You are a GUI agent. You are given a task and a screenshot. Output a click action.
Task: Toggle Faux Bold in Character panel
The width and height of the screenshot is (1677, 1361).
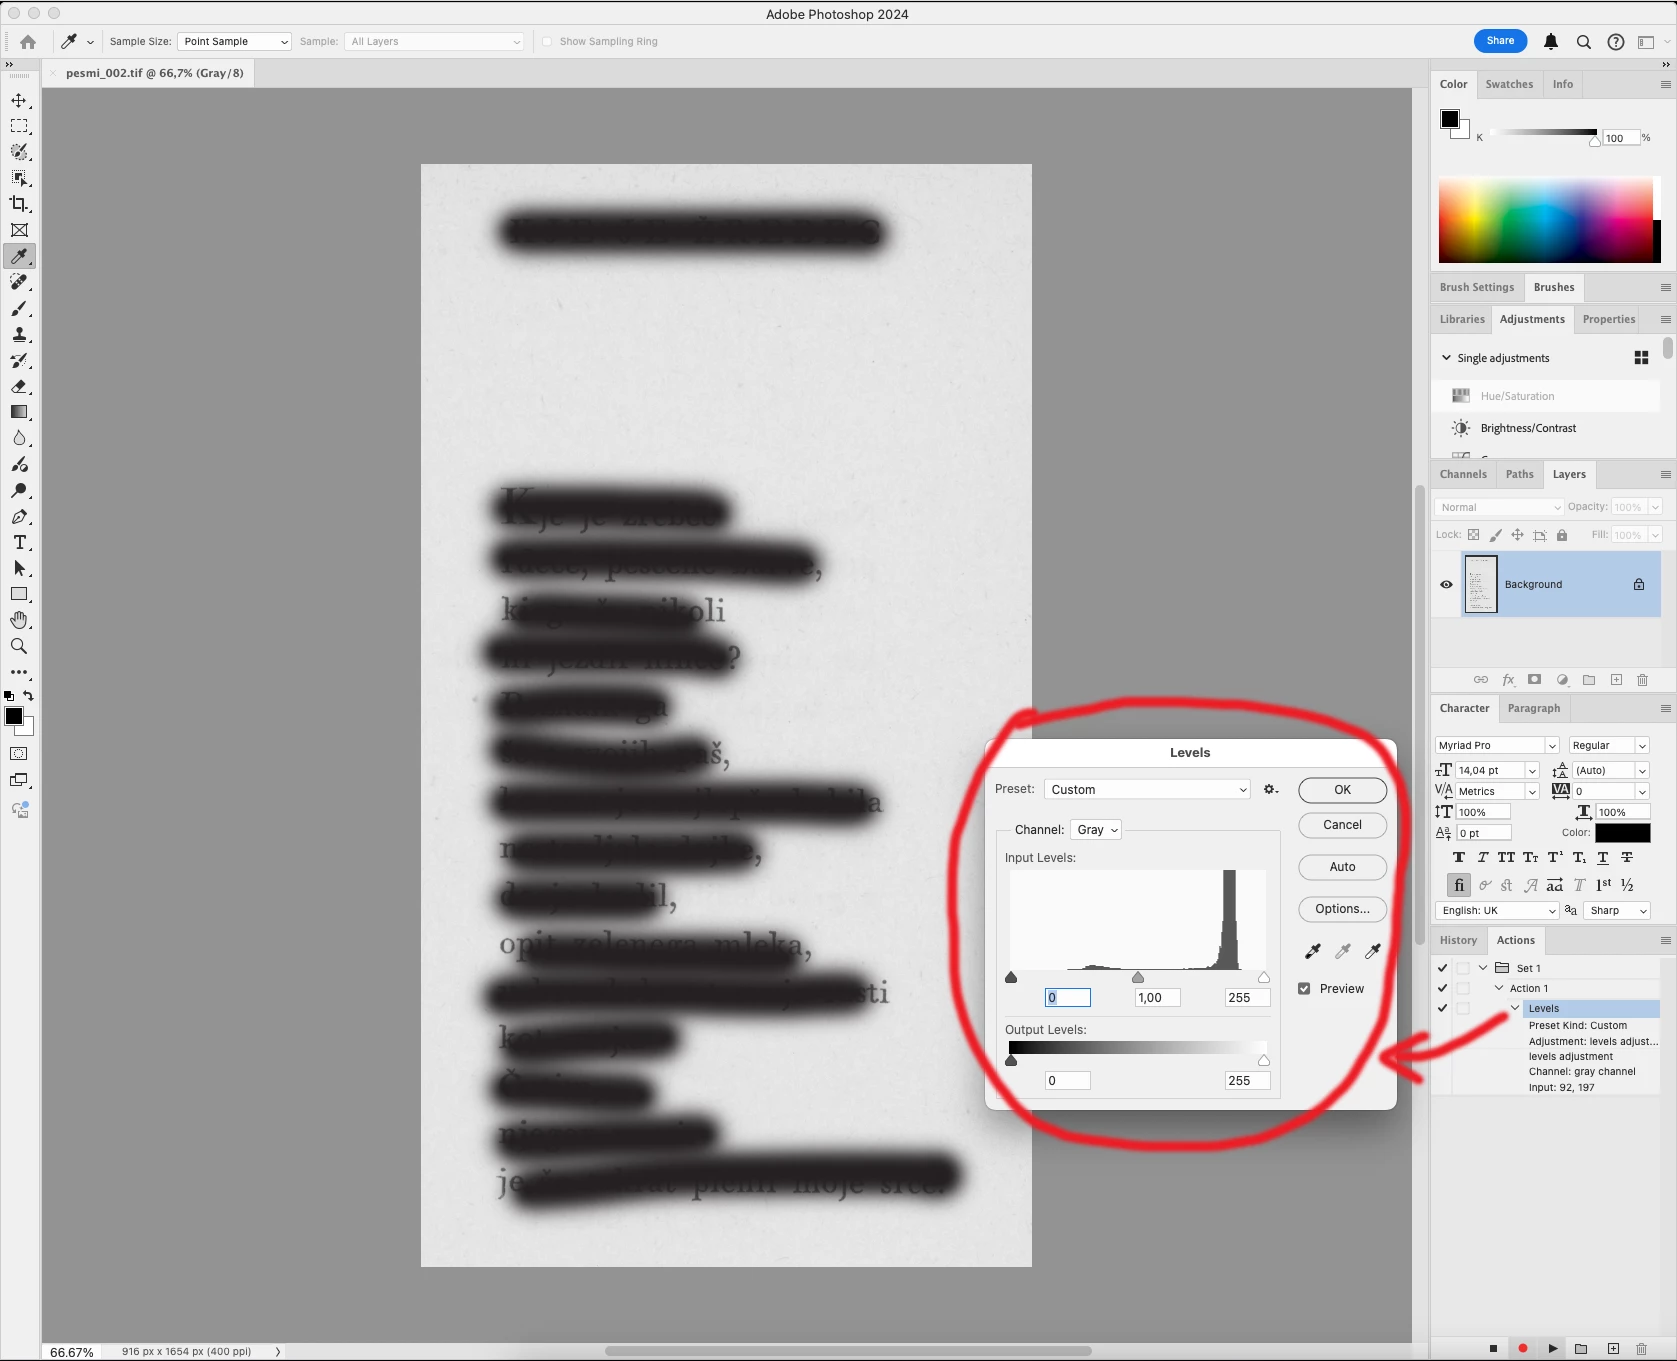[x=1459, y=858]
